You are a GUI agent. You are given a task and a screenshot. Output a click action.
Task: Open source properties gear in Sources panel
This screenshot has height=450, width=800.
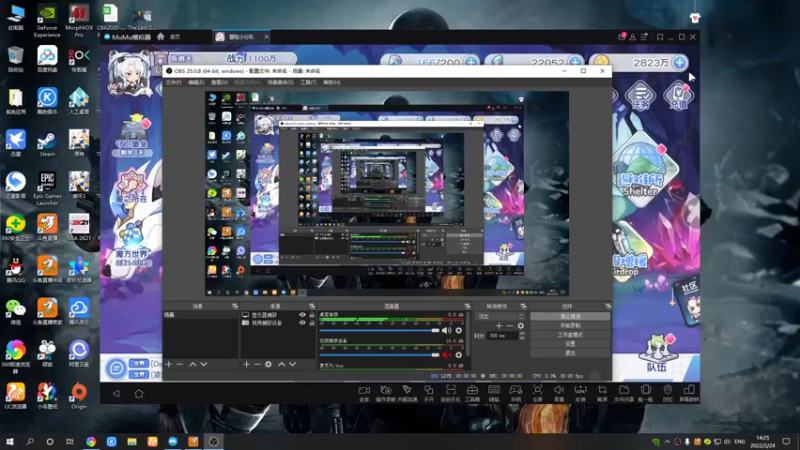[x=268, y=364]
